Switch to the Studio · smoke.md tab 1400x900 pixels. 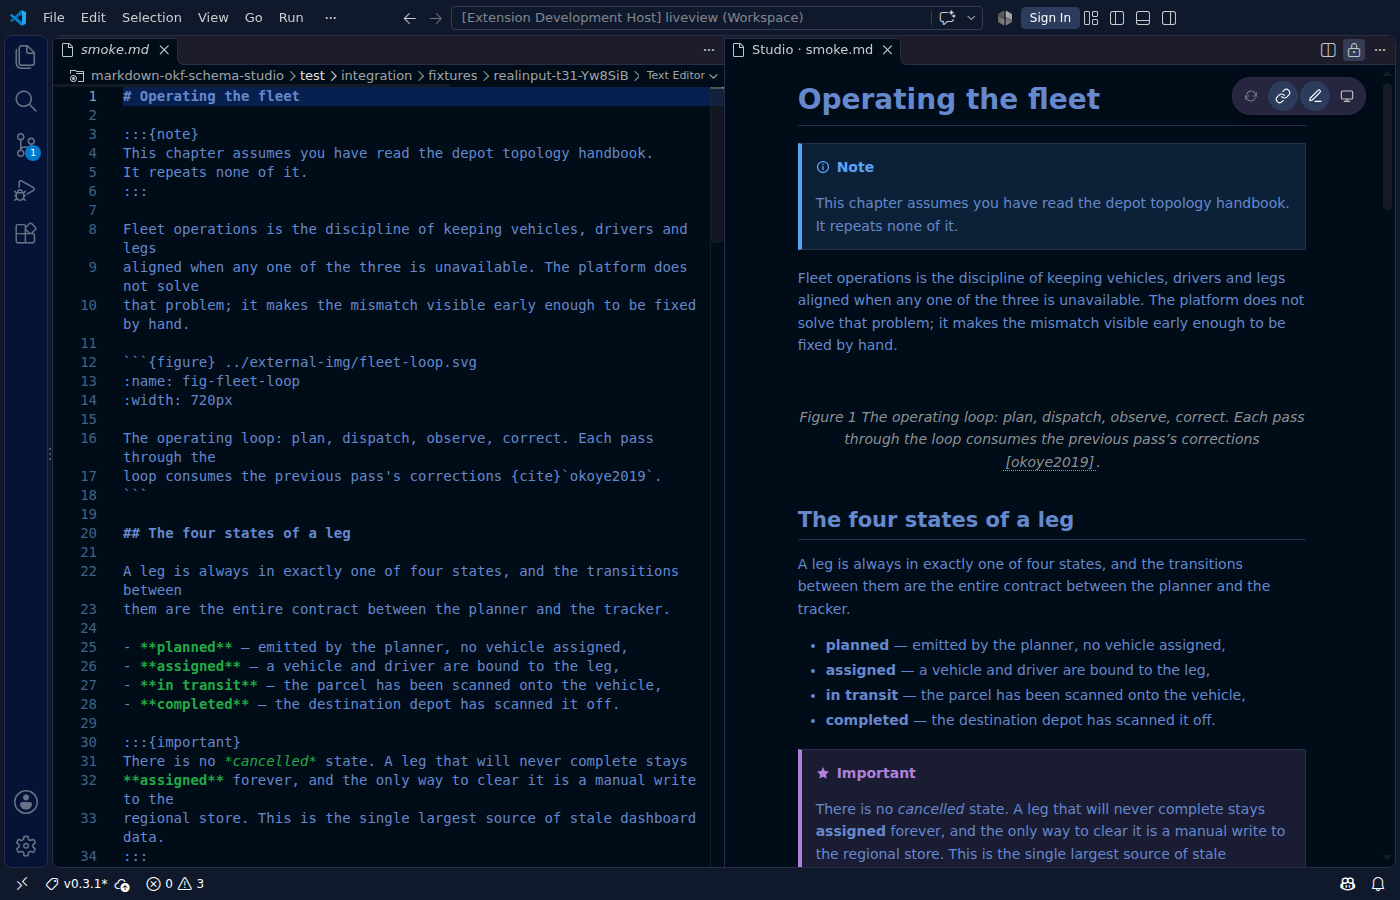pyautogui.click(x=812, y=50)
